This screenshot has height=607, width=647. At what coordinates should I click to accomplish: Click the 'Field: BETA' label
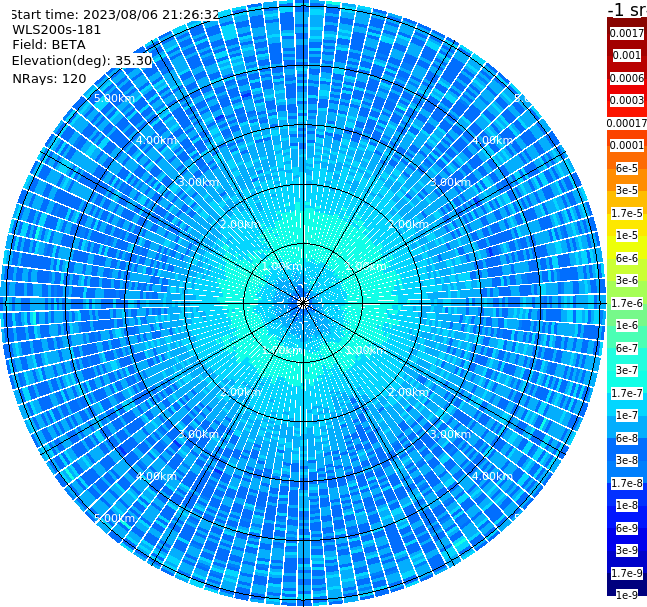tap(49, 45)
